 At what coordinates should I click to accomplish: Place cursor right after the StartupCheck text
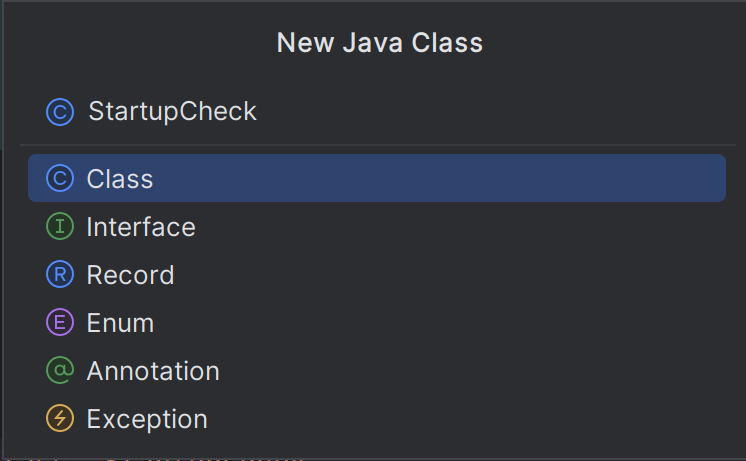[x=259, y=111]
